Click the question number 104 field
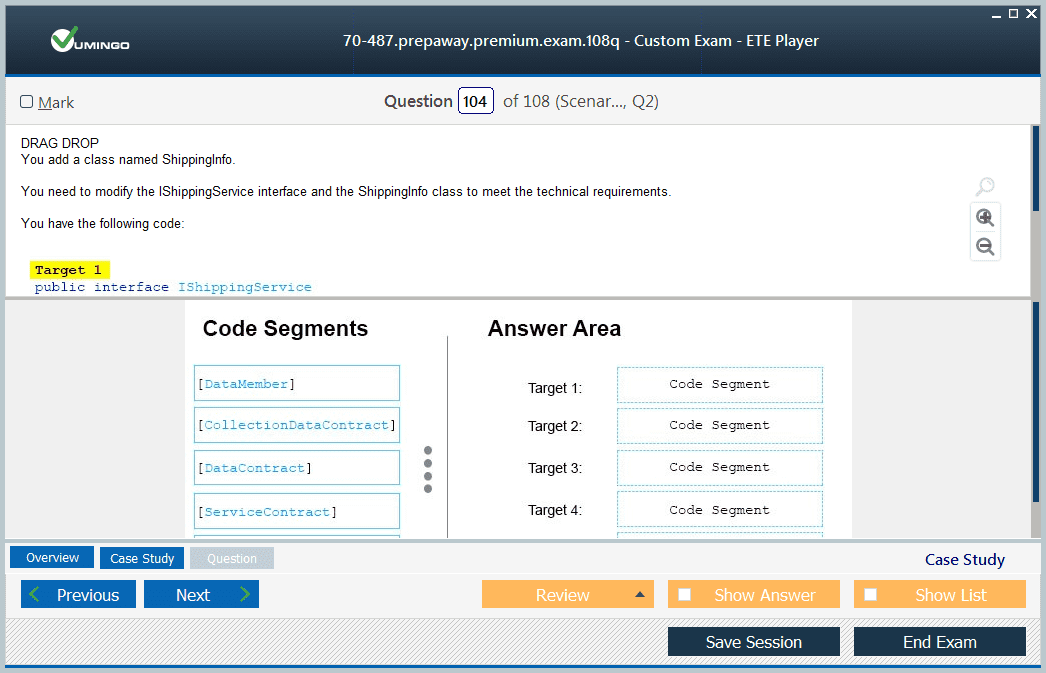This screenshot has height=673, width=1046. pyautogui.click(x=476, y=101)
